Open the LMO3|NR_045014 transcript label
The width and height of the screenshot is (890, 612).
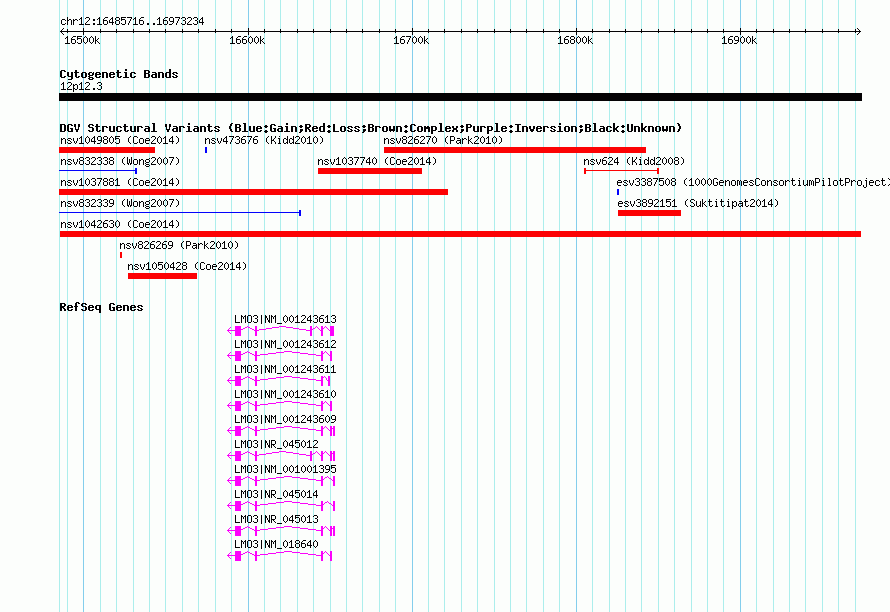coord(276,494)
